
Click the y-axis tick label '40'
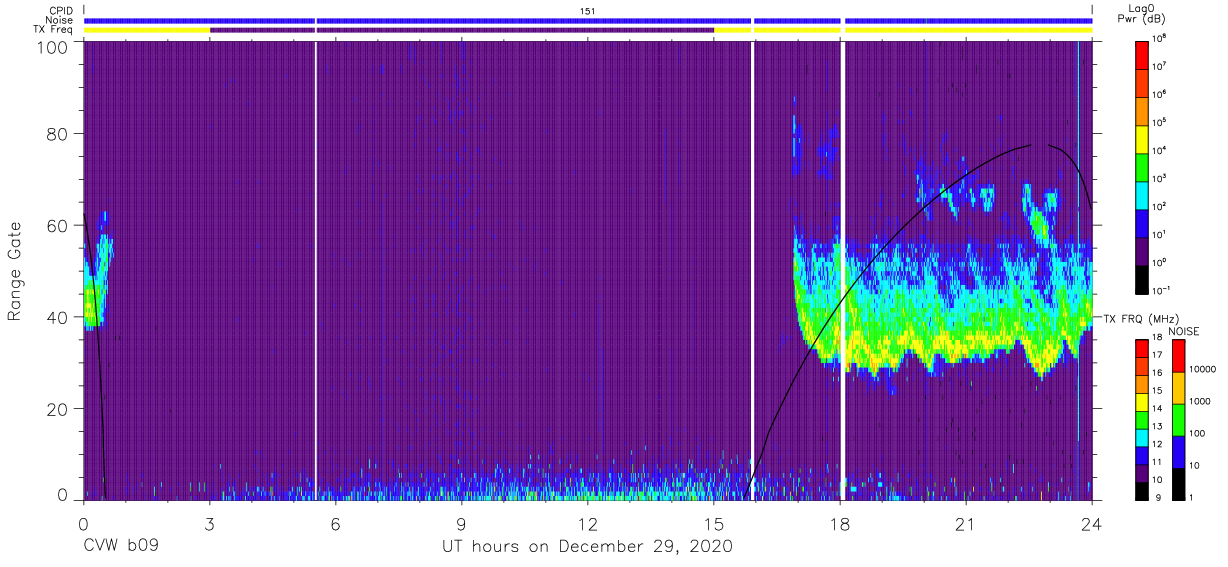[x=58, y=318]
